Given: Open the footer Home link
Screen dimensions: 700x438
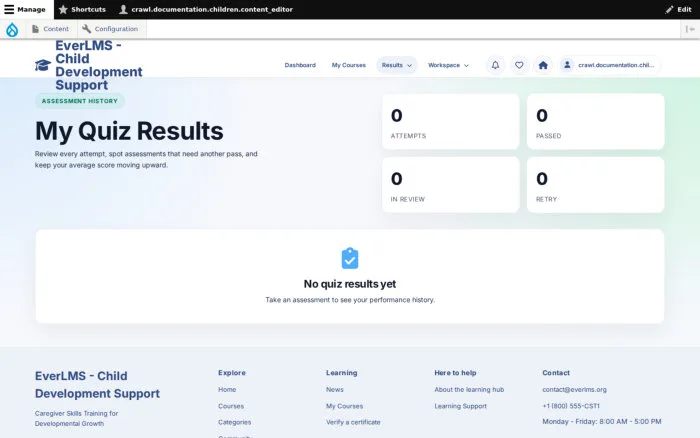Looking at the screenshot, I should [x=227, y=389].
